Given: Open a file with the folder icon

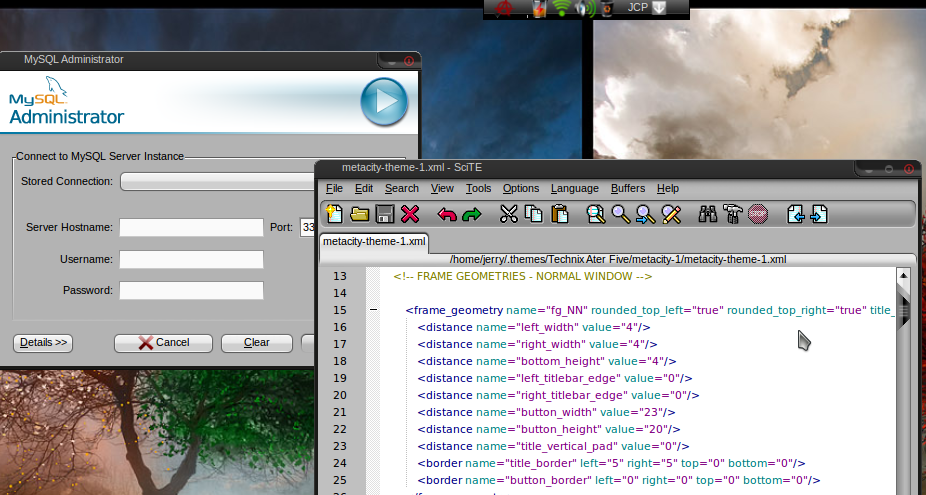Looking at the screenshot, I should 359,214.
